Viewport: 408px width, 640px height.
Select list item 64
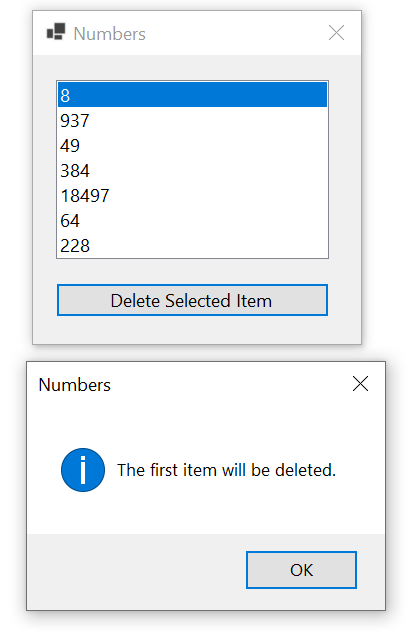pos(192,220)
